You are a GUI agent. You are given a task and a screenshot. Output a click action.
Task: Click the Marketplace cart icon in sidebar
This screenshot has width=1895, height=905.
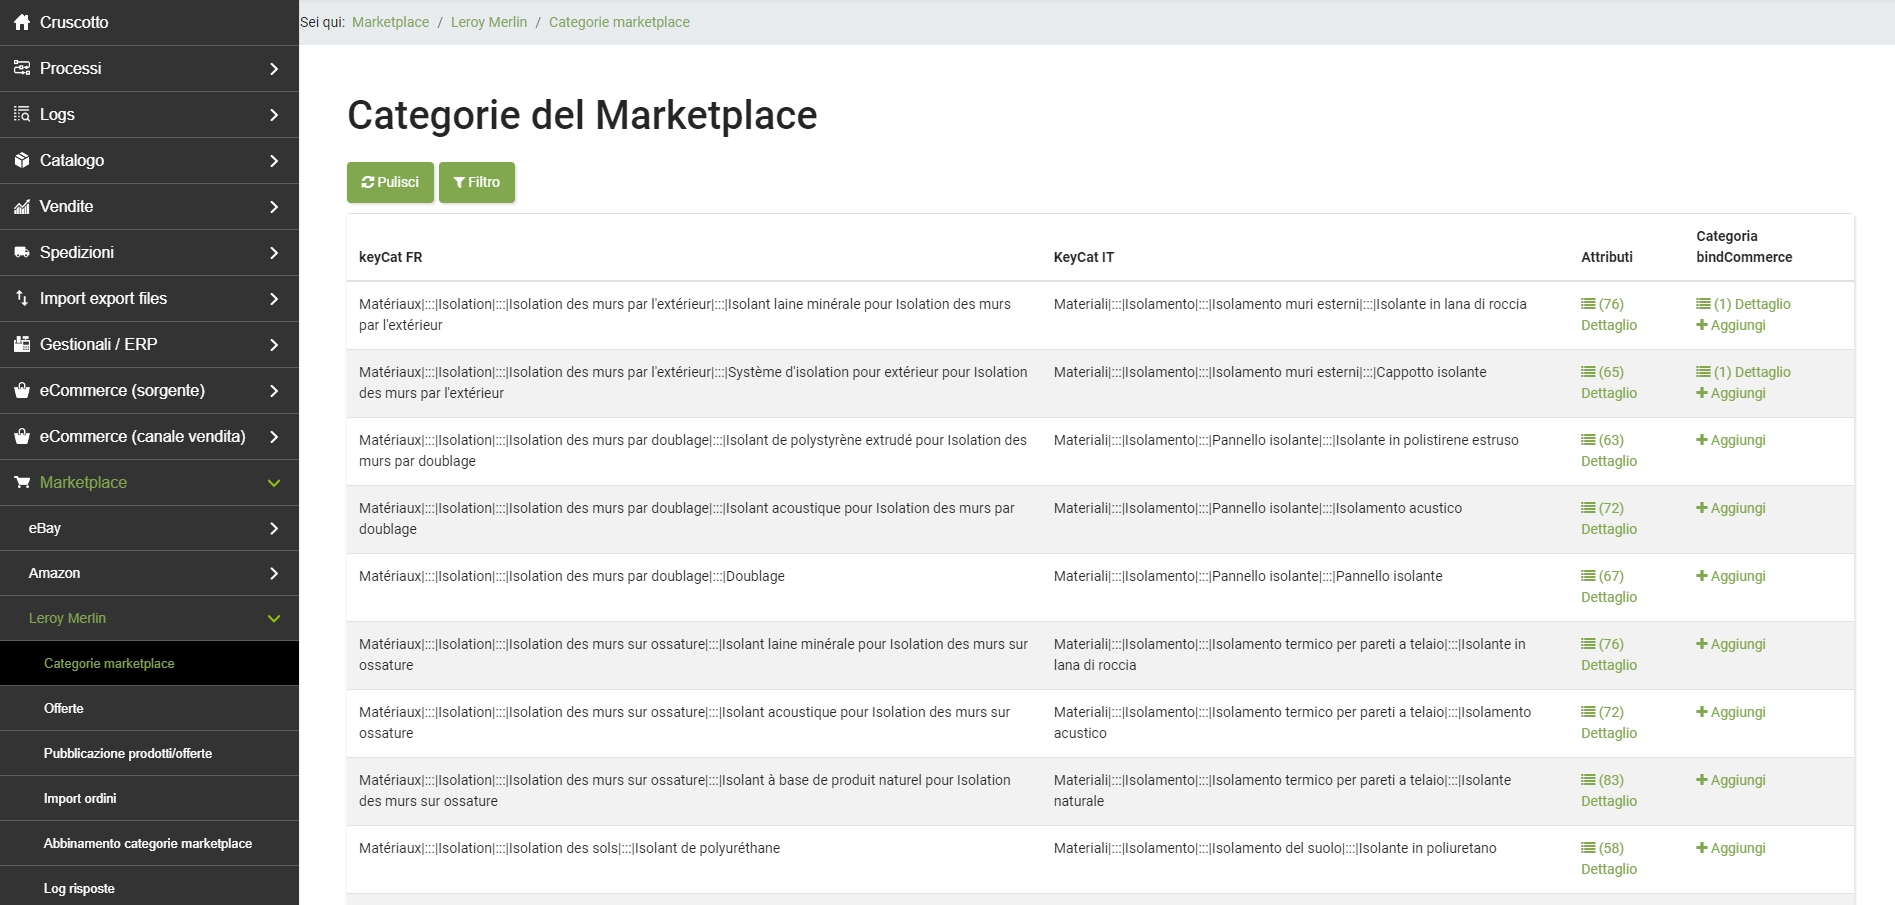(22, 482)
